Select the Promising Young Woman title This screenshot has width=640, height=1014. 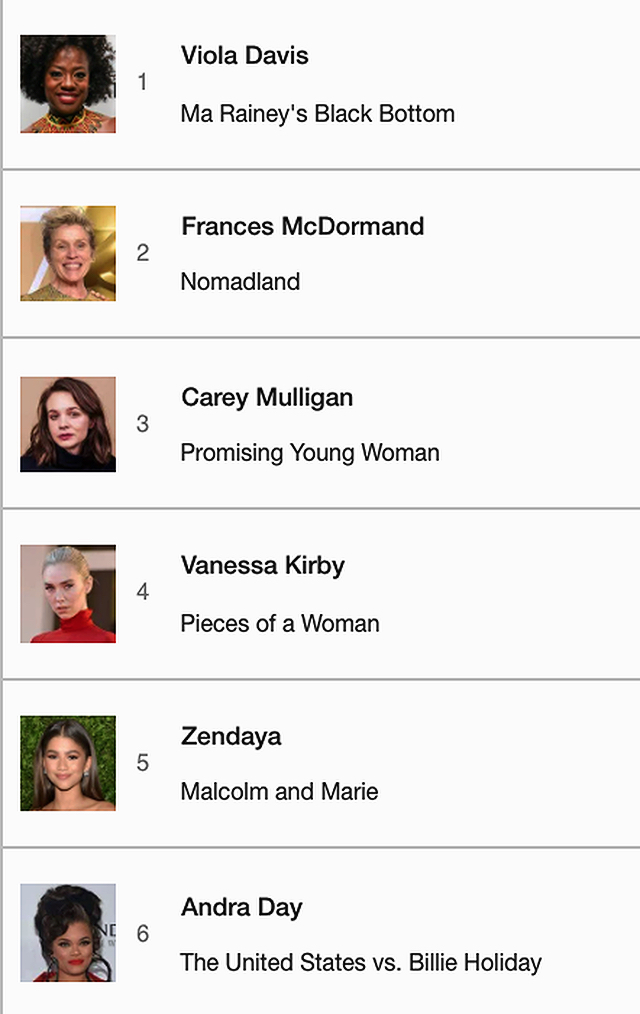[x=310, y=453]
